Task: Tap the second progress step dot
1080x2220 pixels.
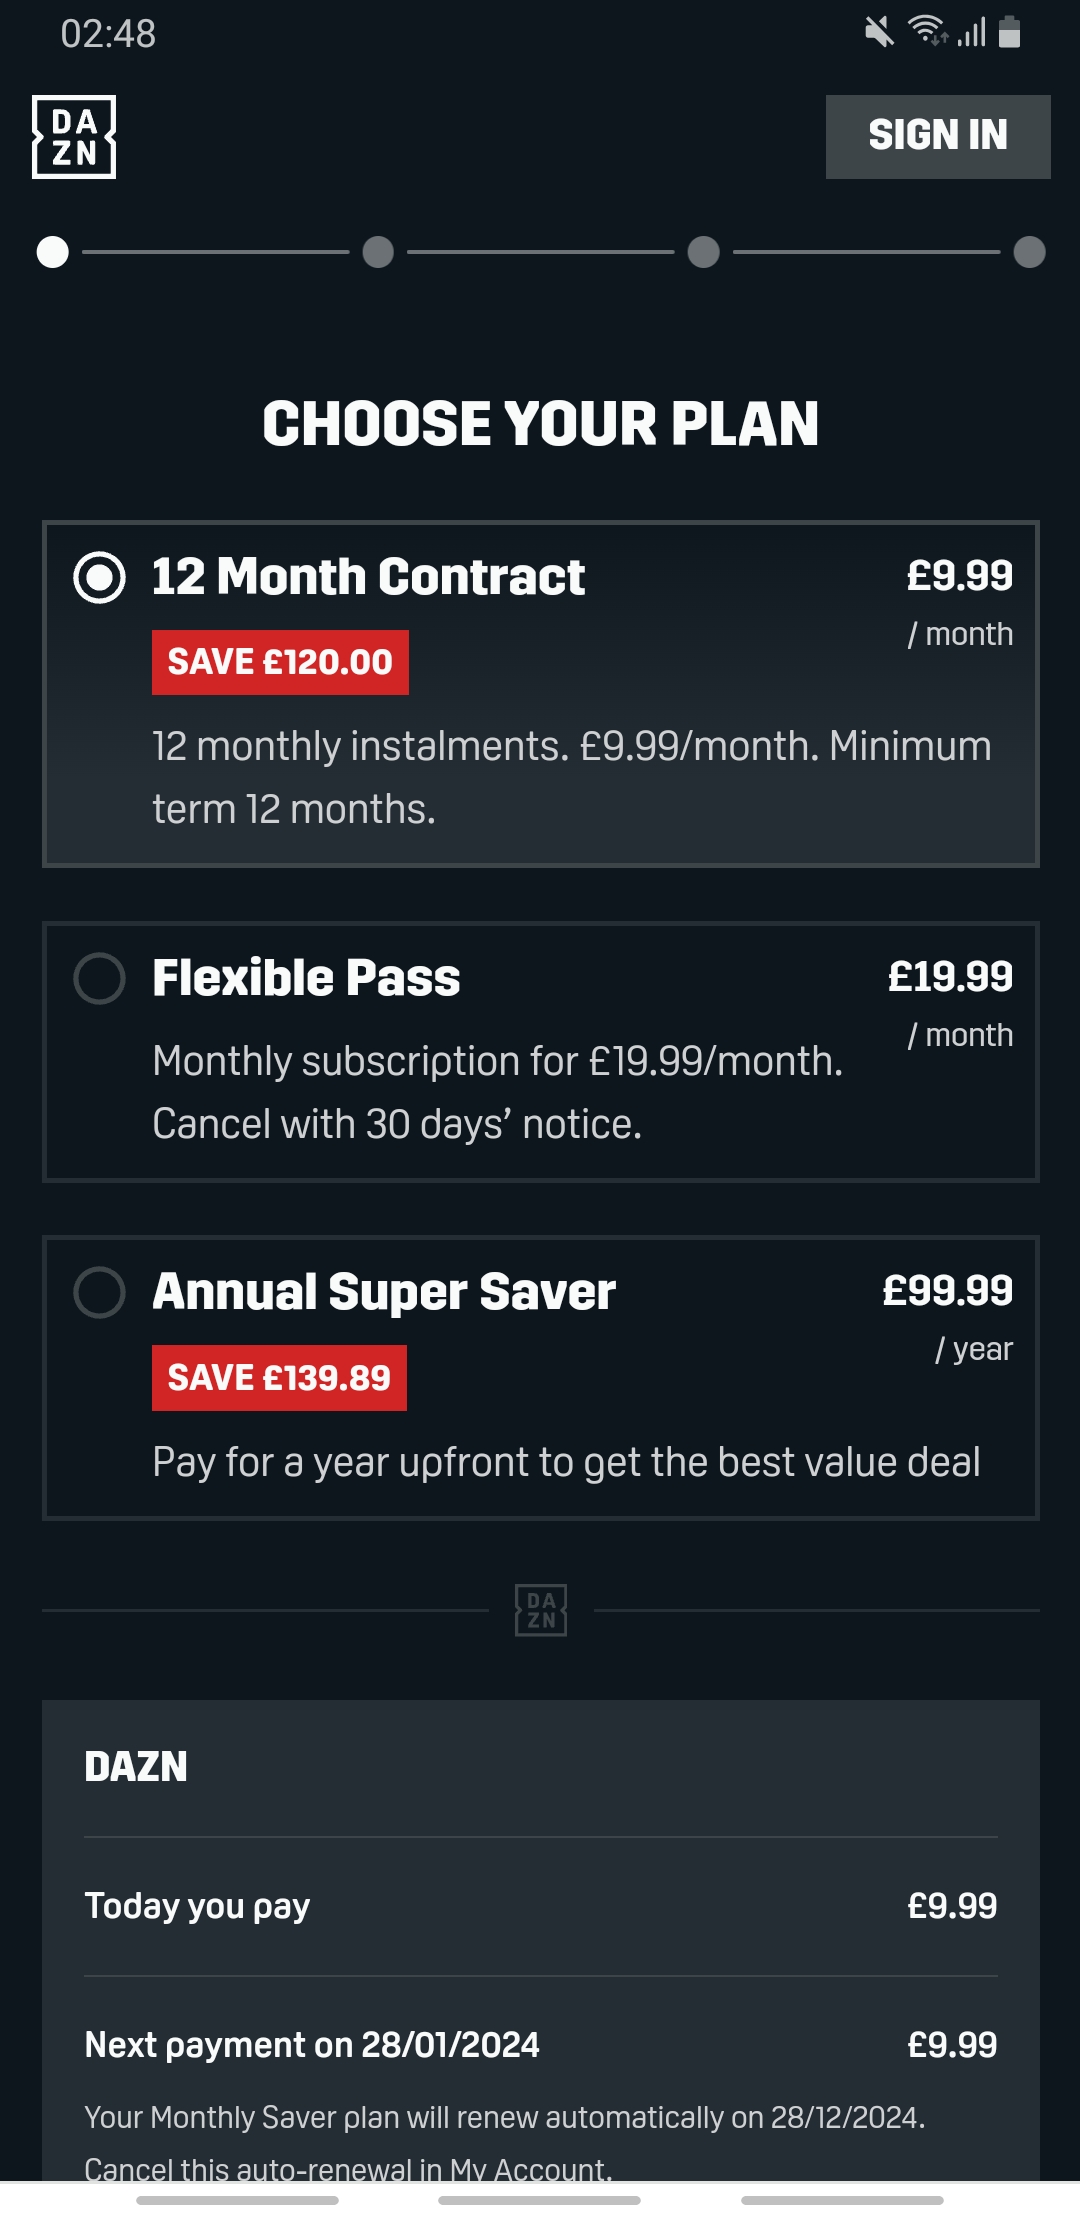Action: pyautogui.click(x=378, y=252)
